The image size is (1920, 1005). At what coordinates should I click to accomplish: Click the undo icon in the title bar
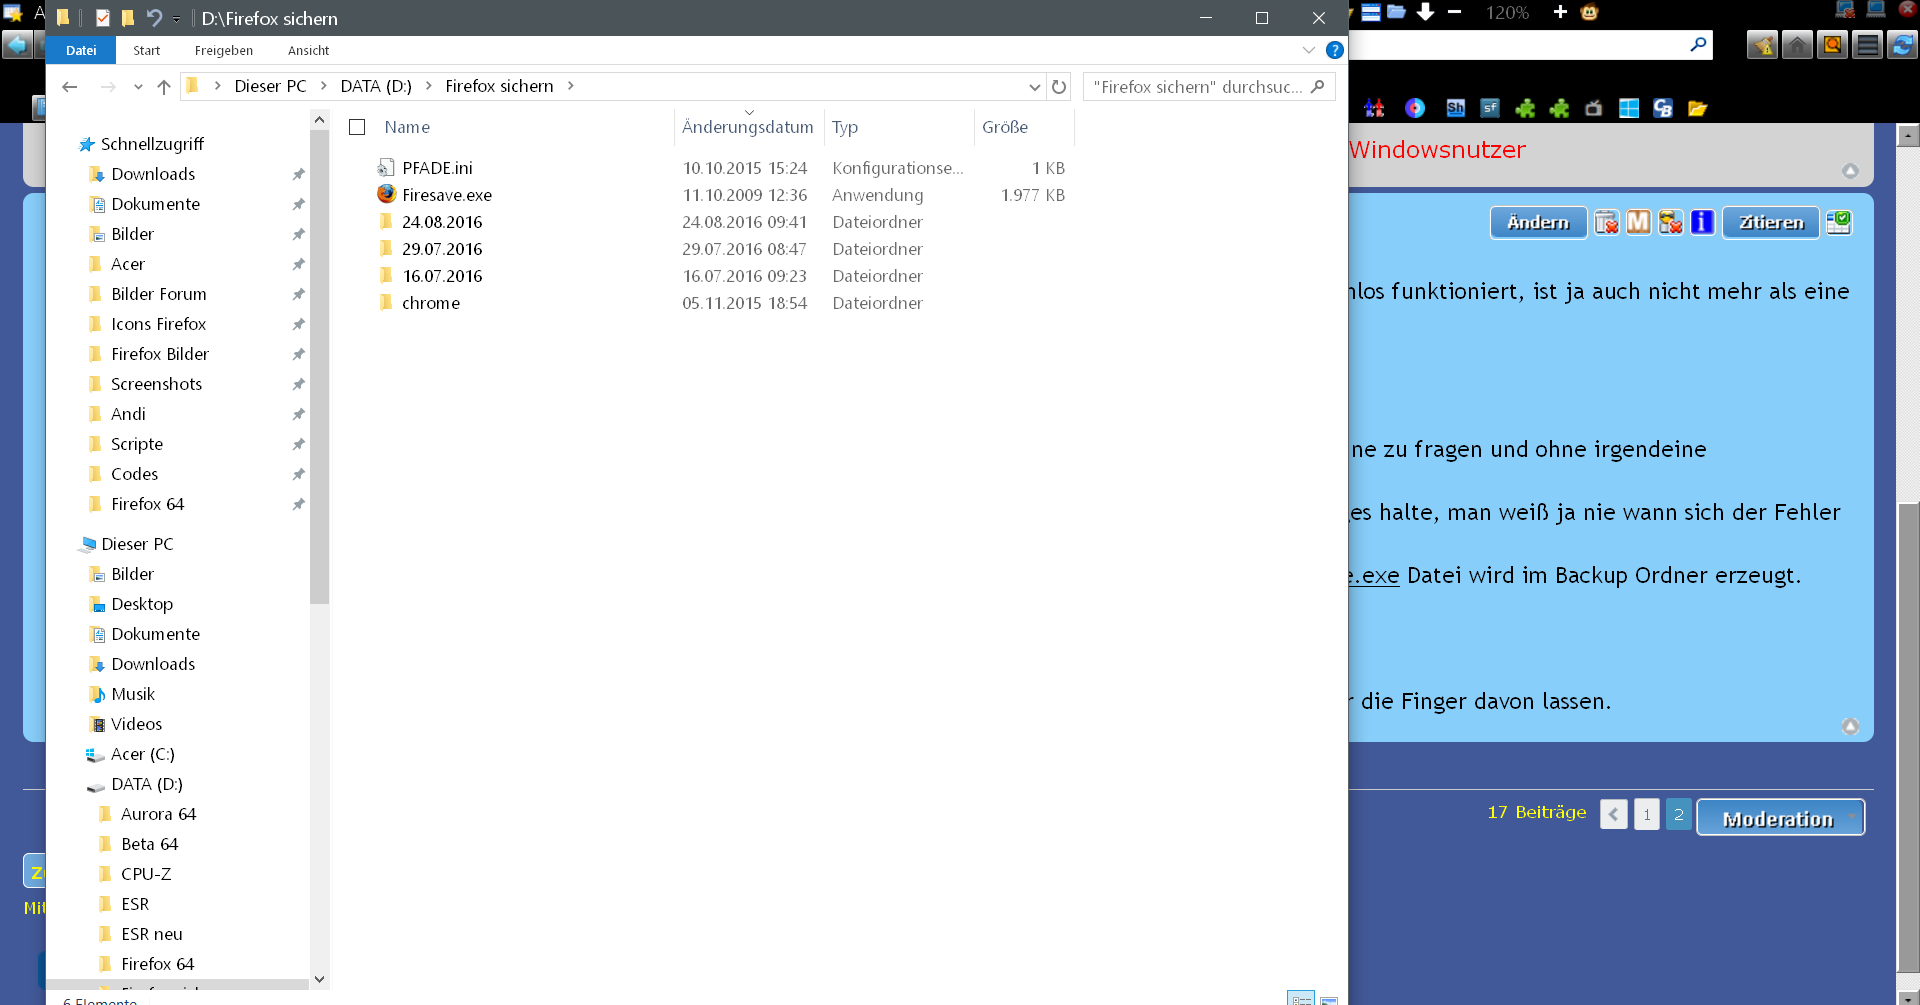click(154, 18)
